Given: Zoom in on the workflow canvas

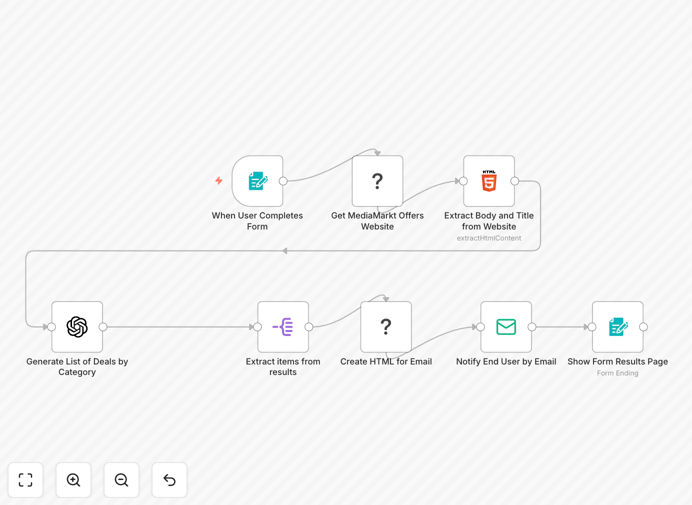Looking at the screenshot, I should [x=73, y=480].
